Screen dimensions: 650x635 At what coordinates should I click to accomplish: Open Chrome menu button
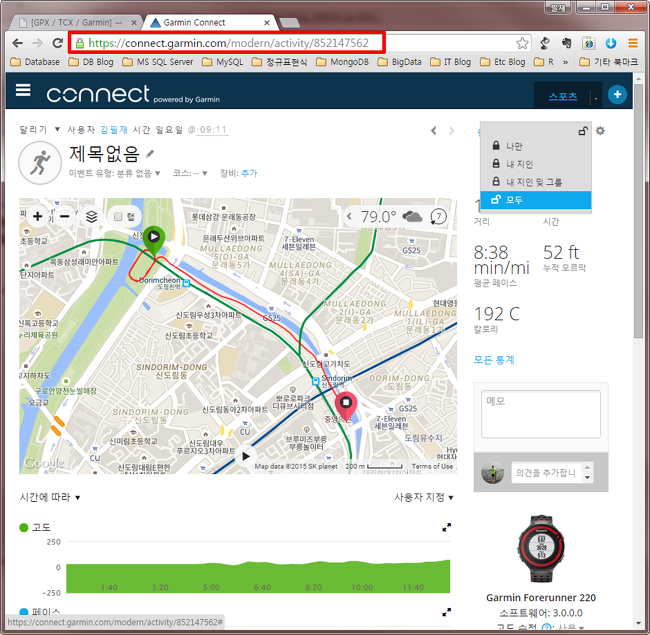pos(633,43)
